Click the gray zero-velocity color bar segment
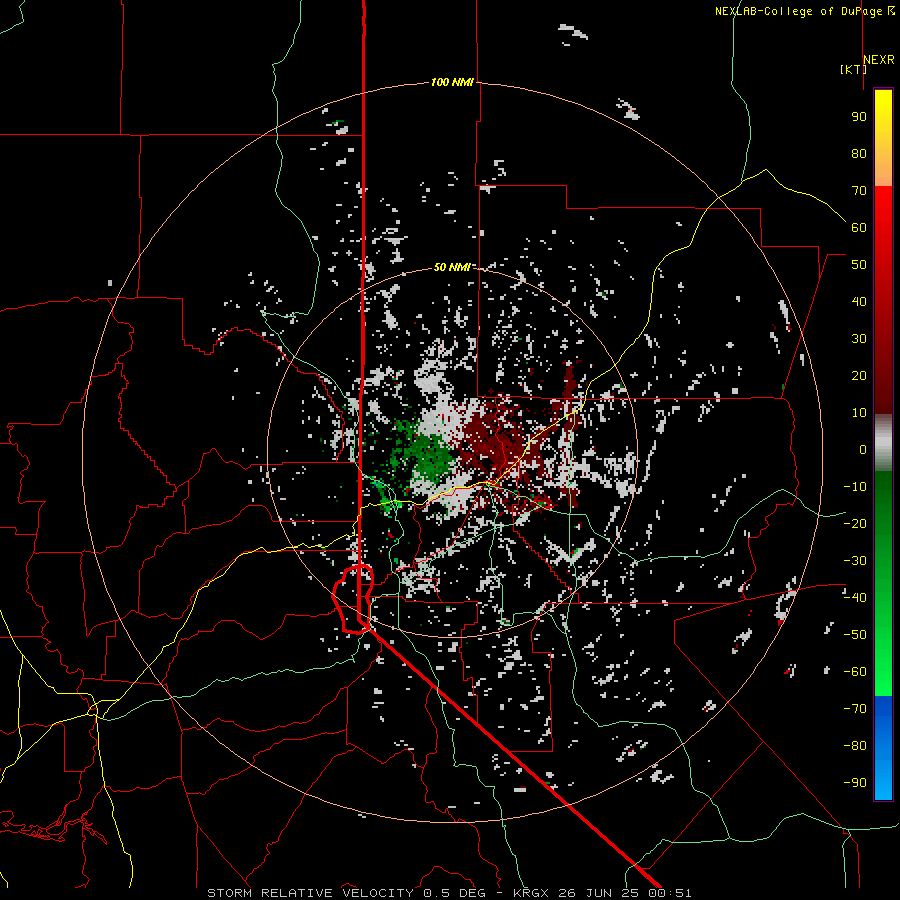 (x=883, y=443)
